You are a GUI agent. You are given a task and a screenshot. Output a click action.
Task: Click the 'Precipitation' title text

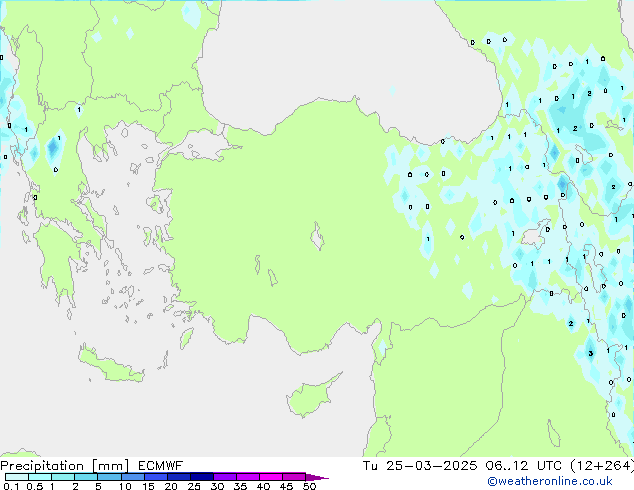point(42,466)
